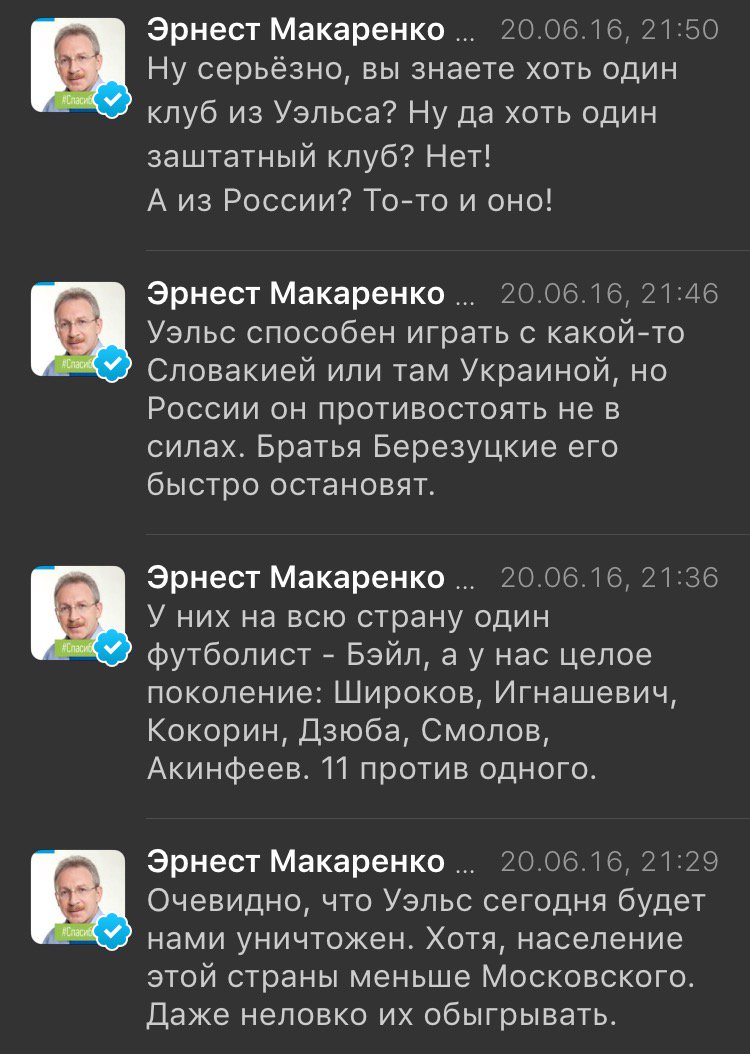Open author name Эрнест Макаренко on 21:29 tweet
The image size is (750, 1054).
[x=295, y=861]
